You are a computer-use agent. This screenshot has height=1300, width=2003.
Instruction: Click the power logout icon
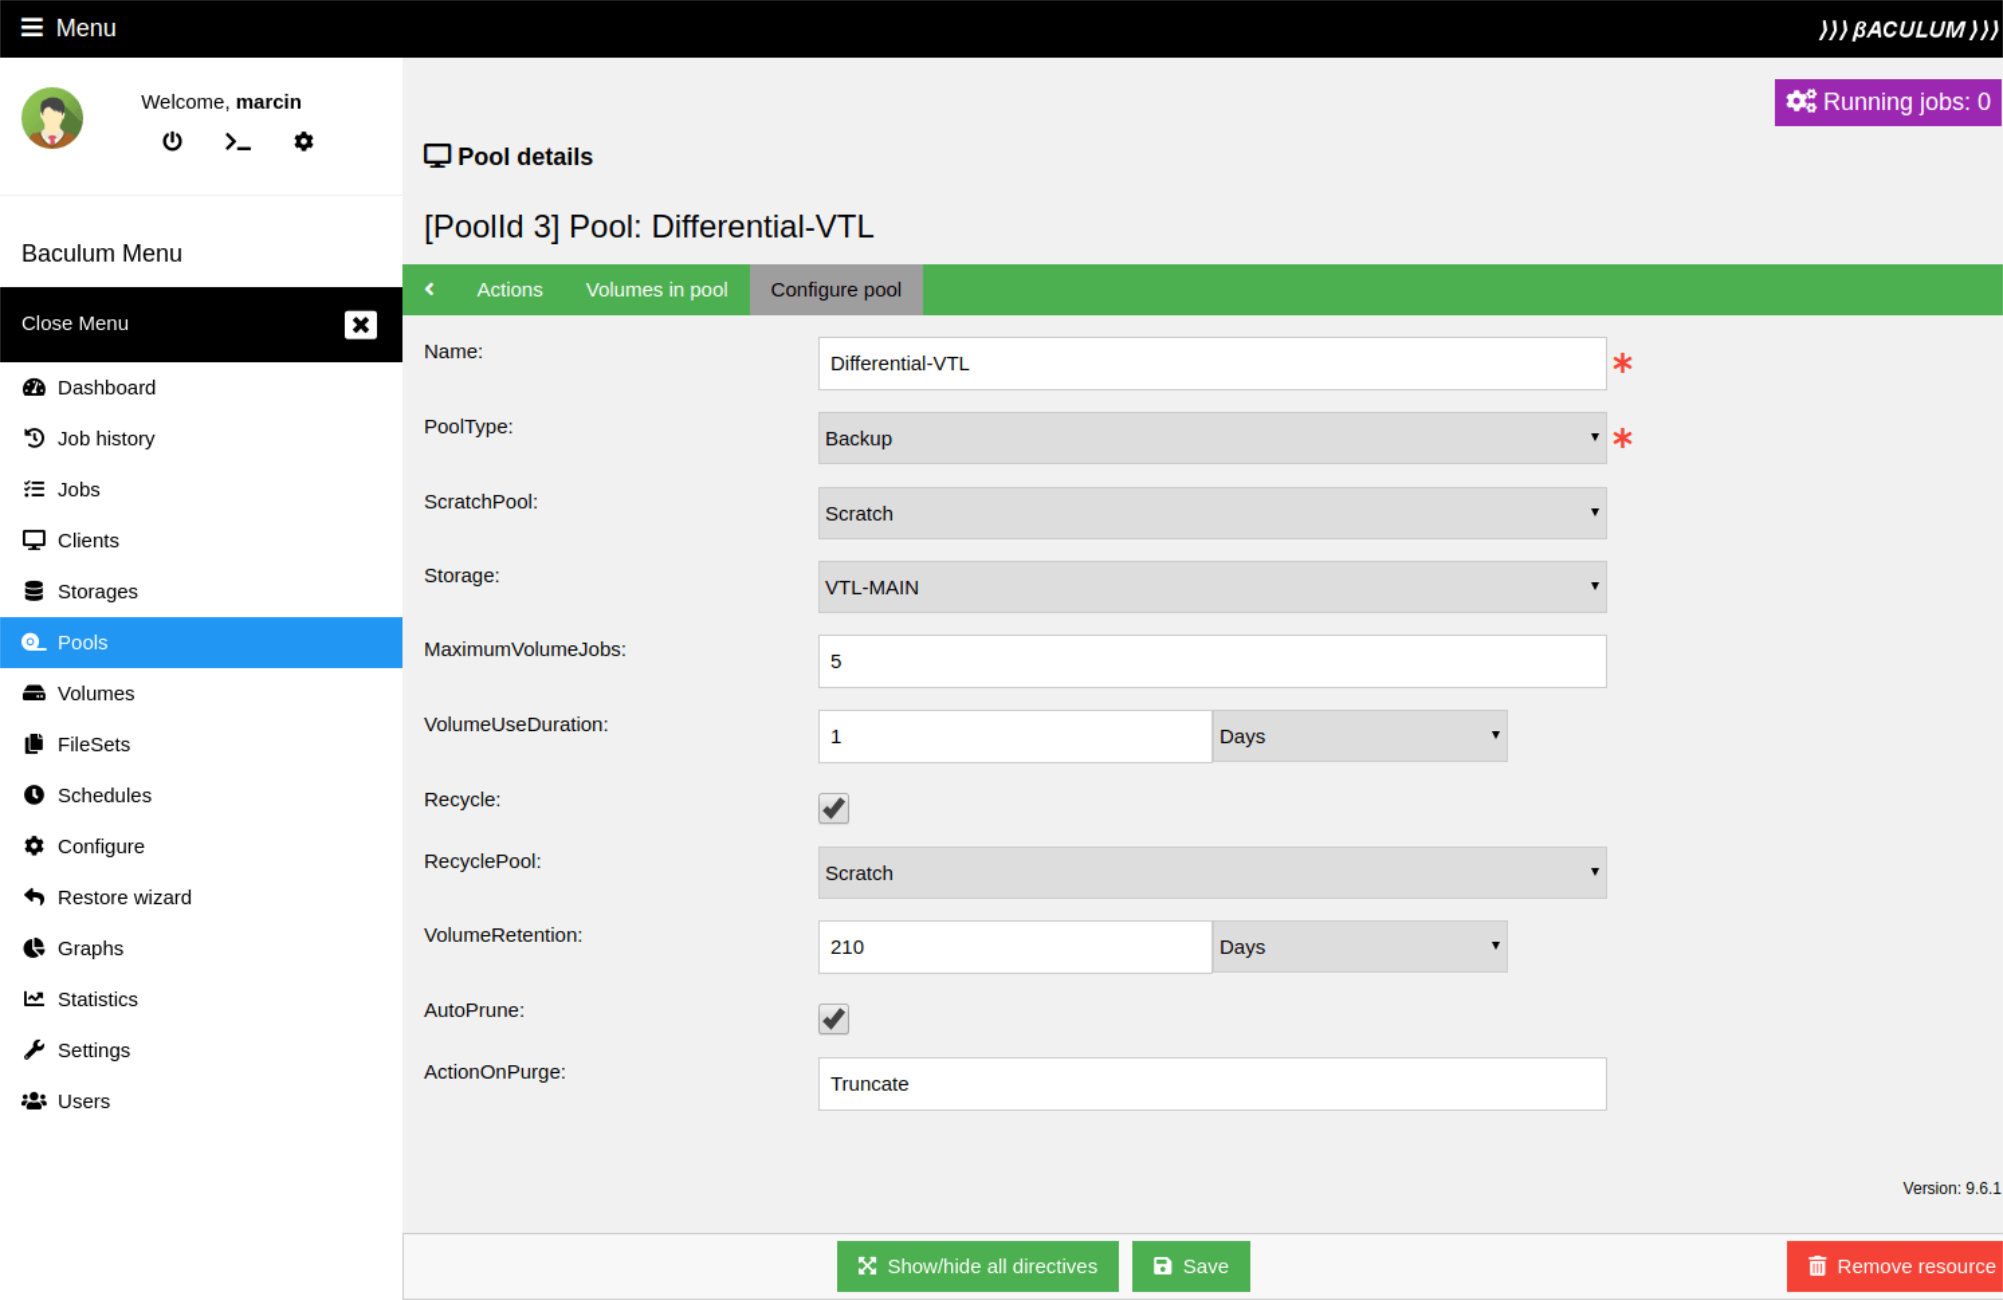172,141
